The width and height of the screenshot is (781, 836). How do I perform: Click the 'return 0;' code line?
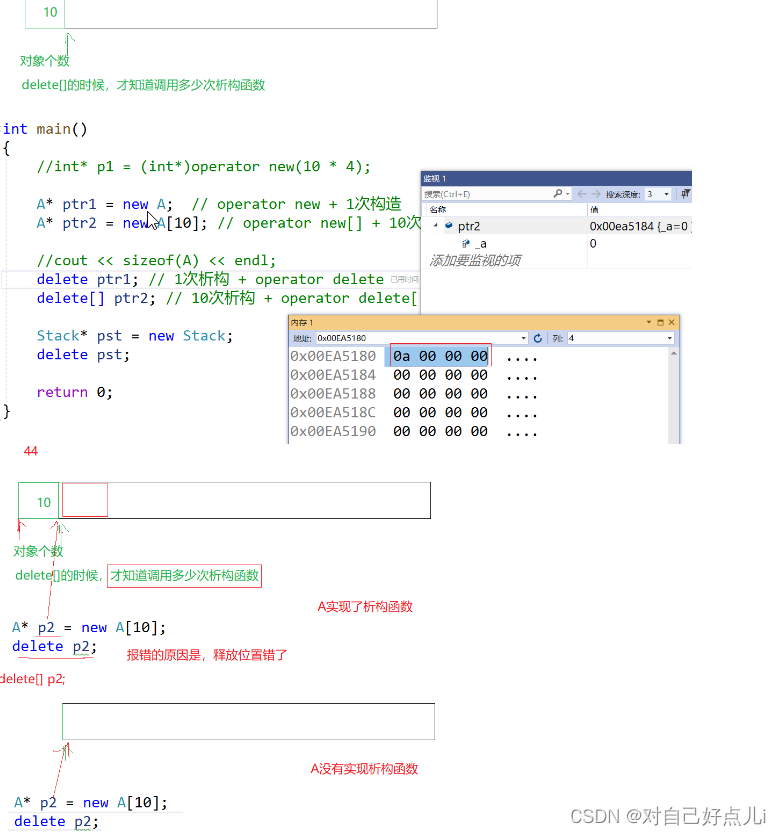click(75, 392)
